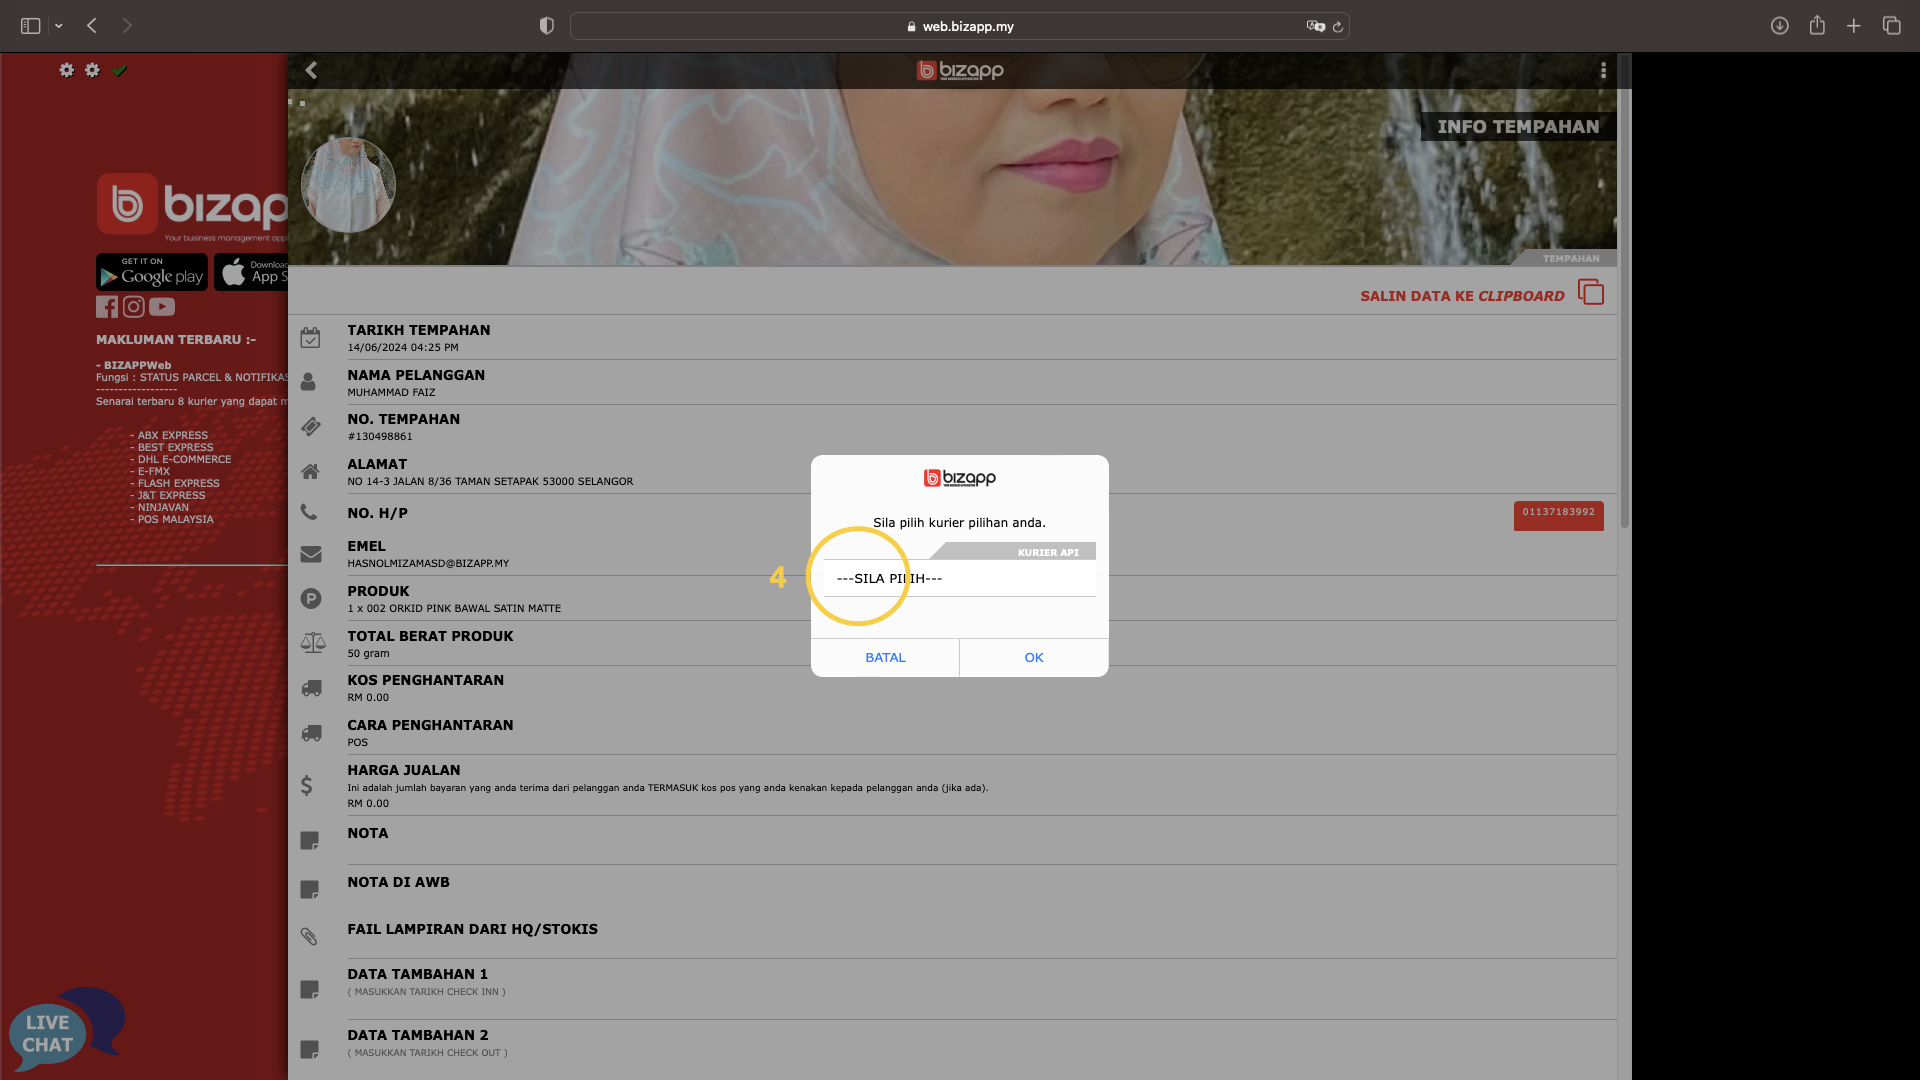Open Bizapp Instagram page icon
The width and height of the screenshot is (1920, 1080).
(x=133, y=307)
